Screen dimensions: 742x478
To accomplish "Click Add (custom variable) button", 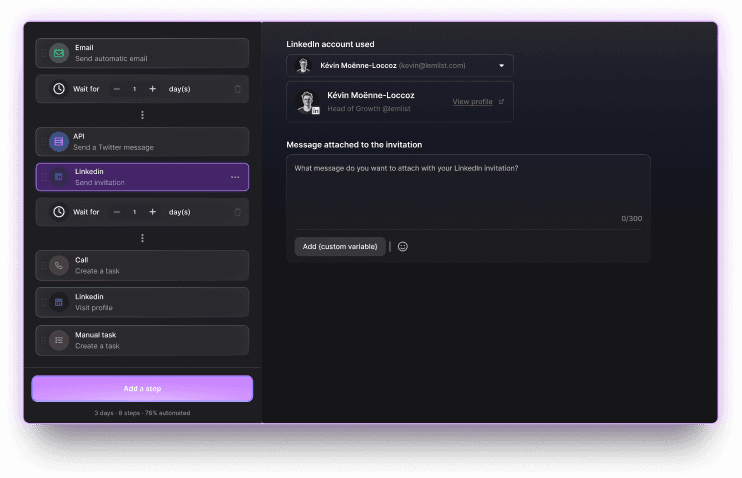I will click(x=340, y=247).
